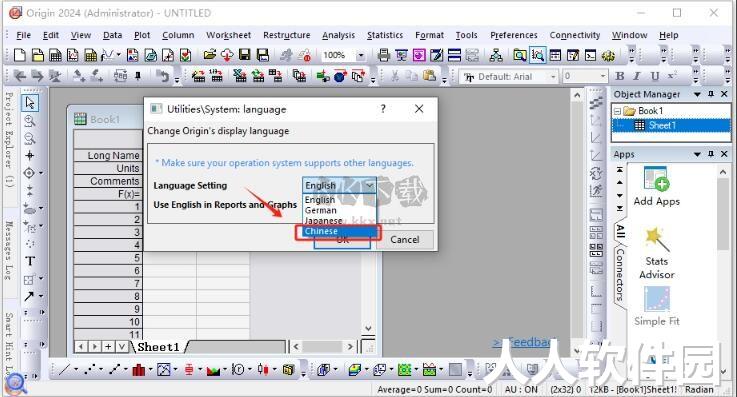The height and width of the screenshot is (397, 737).
Task: Click the Italic formatting button
Action: point(637,76)
